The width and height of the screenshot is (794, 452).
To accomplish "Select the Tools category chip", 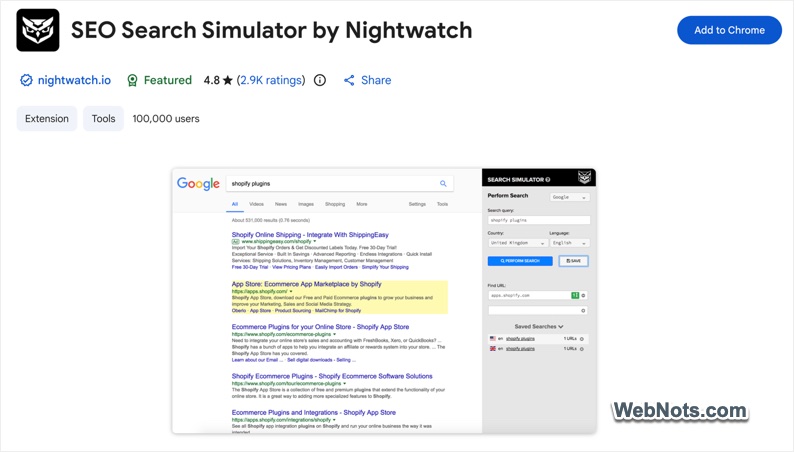I will click(103, 118).
